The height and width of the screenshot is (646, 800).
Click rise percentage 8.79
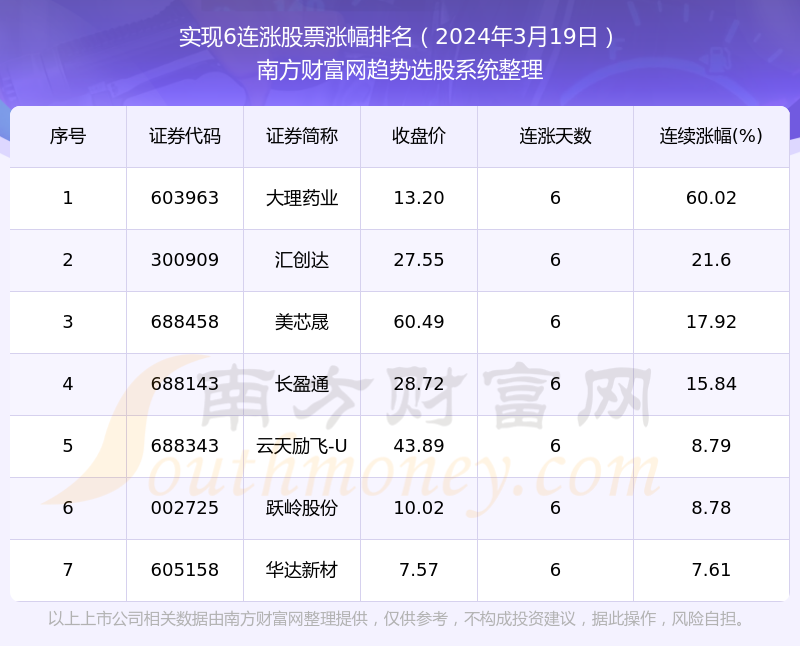coord(711,446)
